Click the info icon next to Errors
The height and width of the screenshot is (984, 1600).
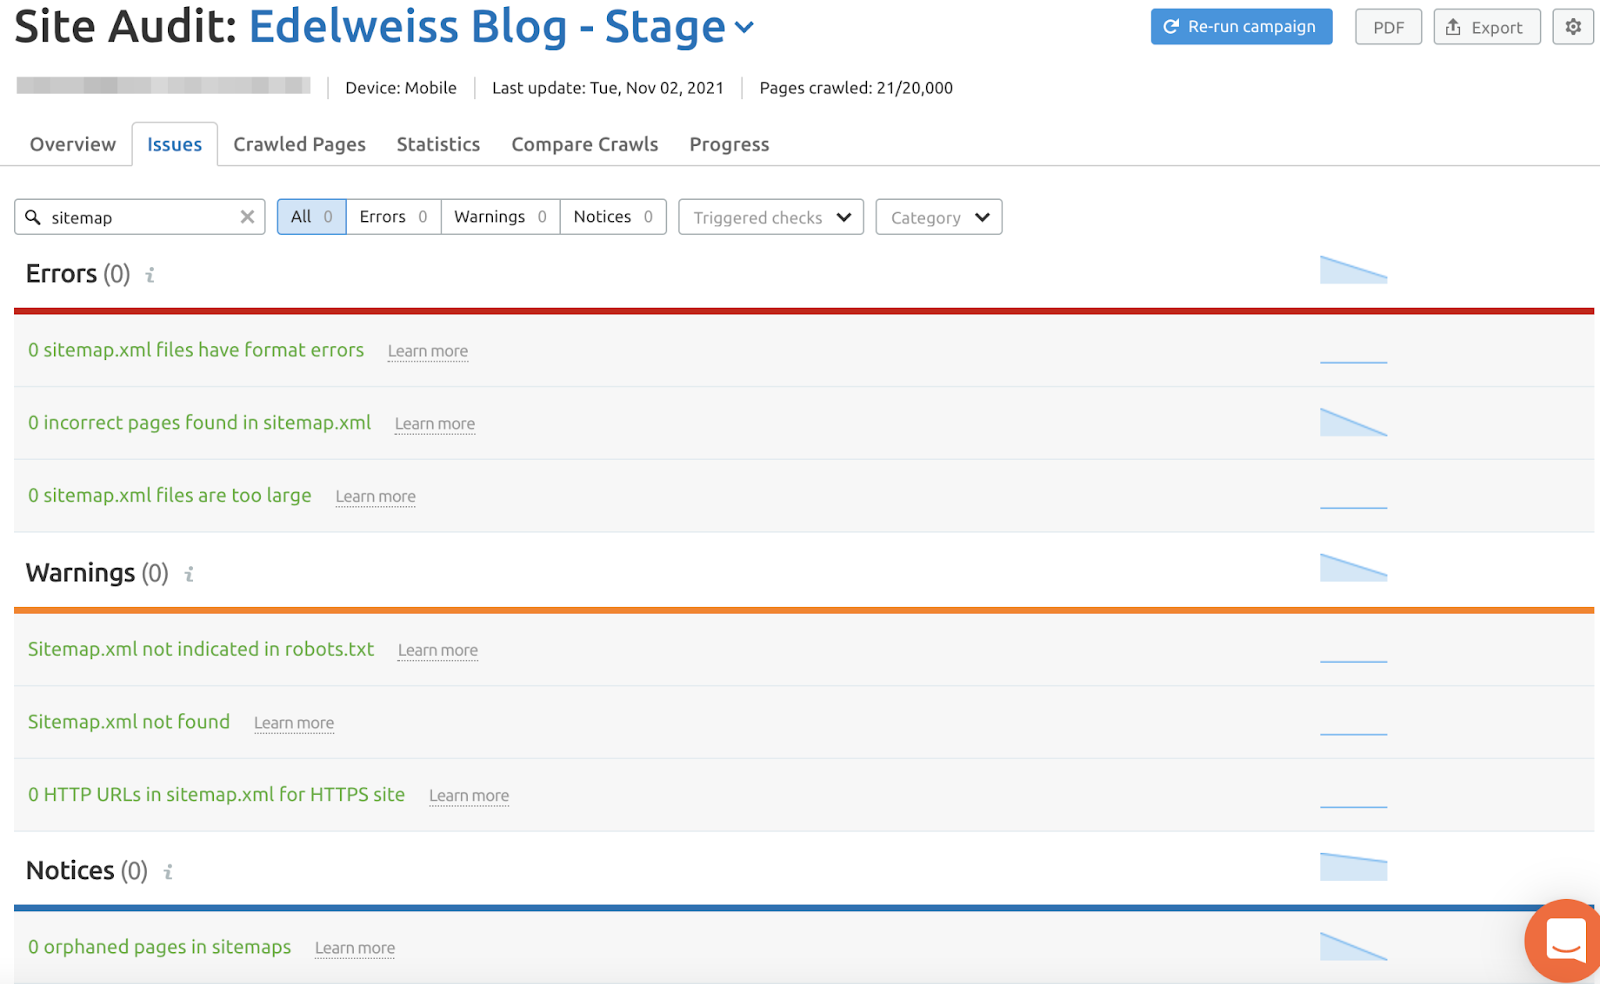pyautogui.click(x=150, y=275)
